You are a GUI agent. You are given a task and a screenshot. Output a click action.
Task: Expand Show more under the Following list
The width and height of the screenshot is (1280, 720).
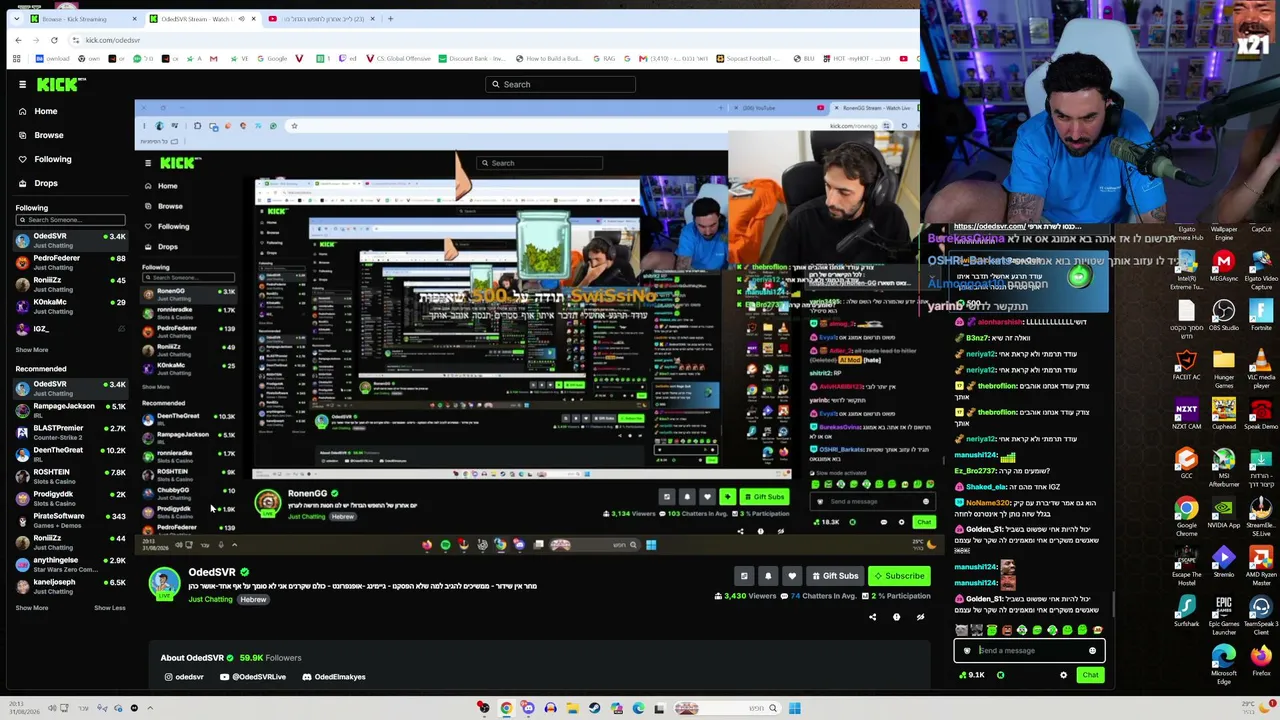click(32, 350)
